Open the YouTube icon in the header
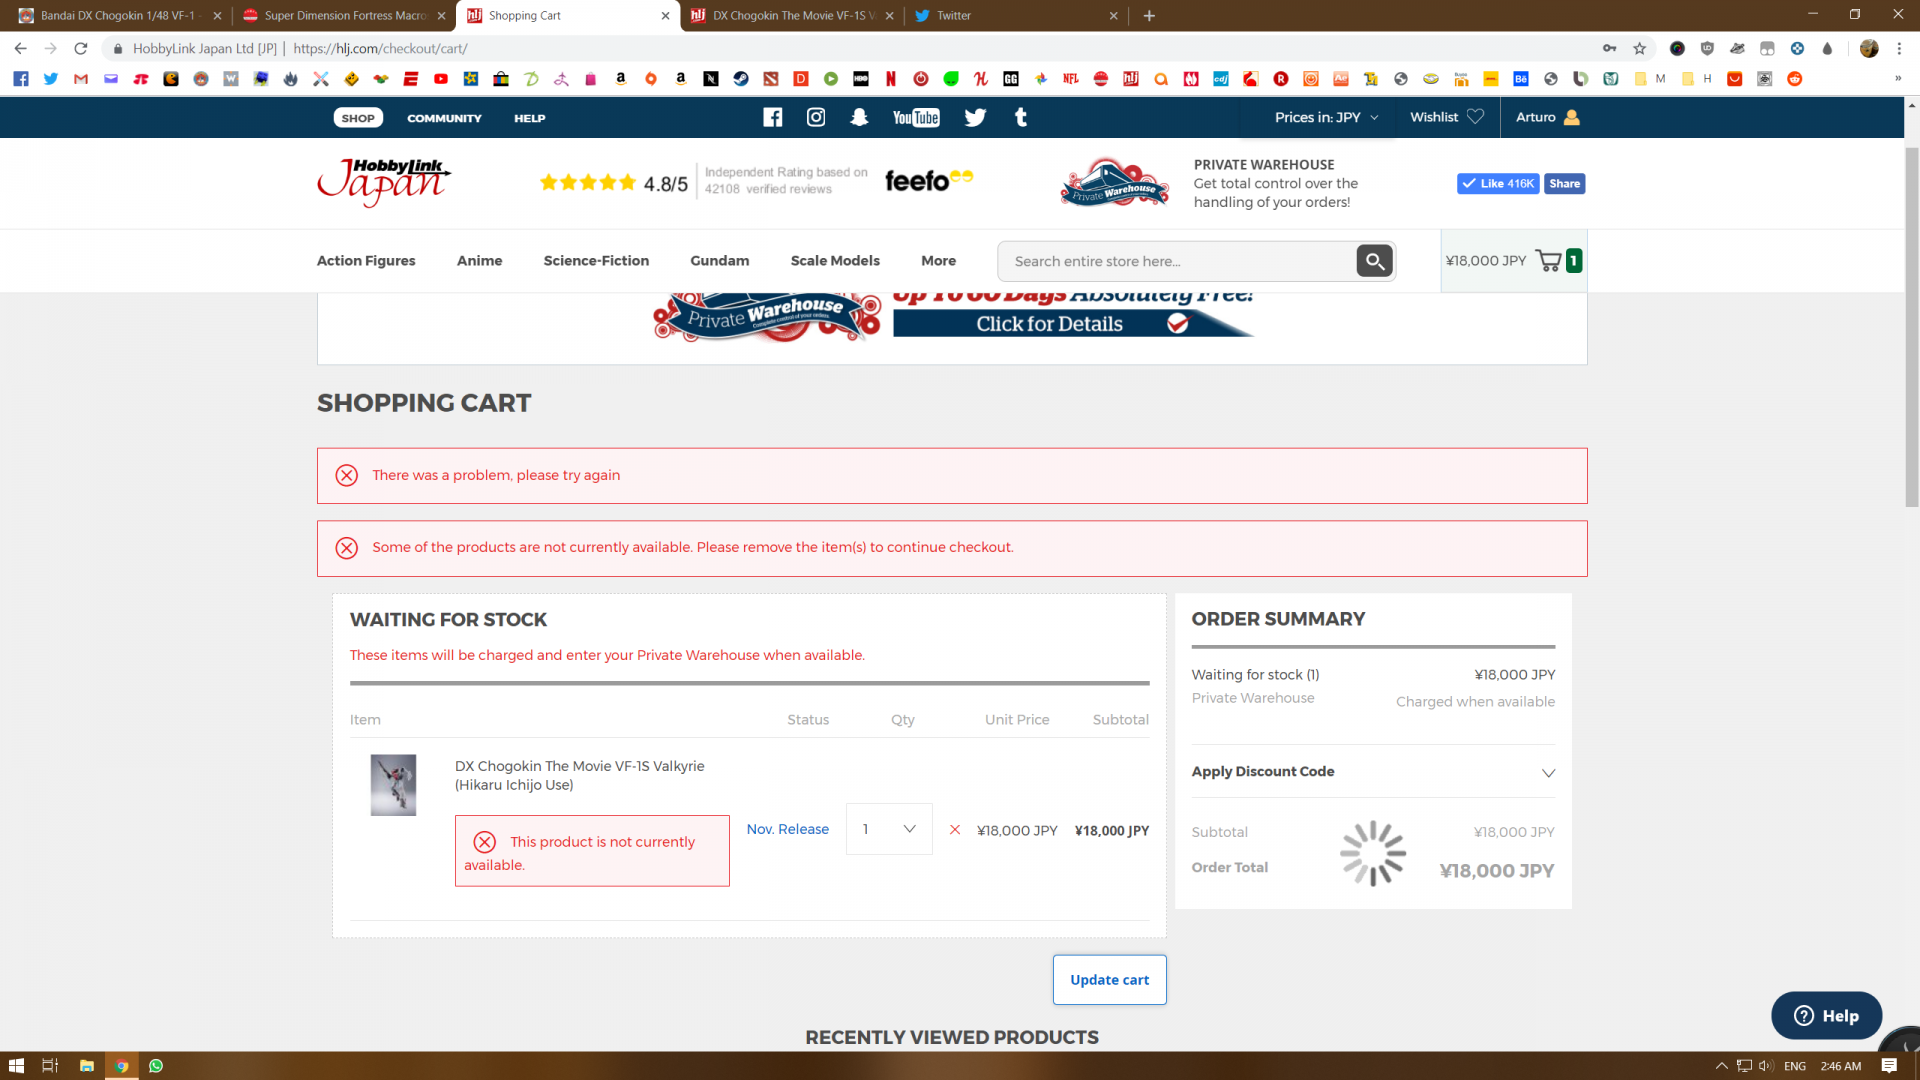The height and width of the screenshot is (1080, 1920). click(916, 118)
